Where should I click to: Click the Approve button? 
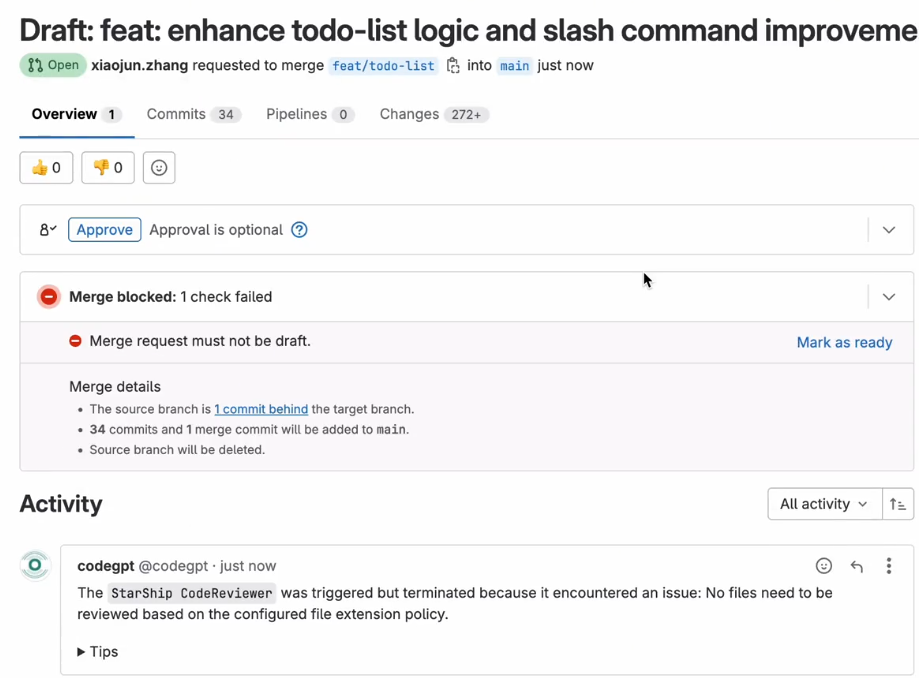tap(105, 230)
